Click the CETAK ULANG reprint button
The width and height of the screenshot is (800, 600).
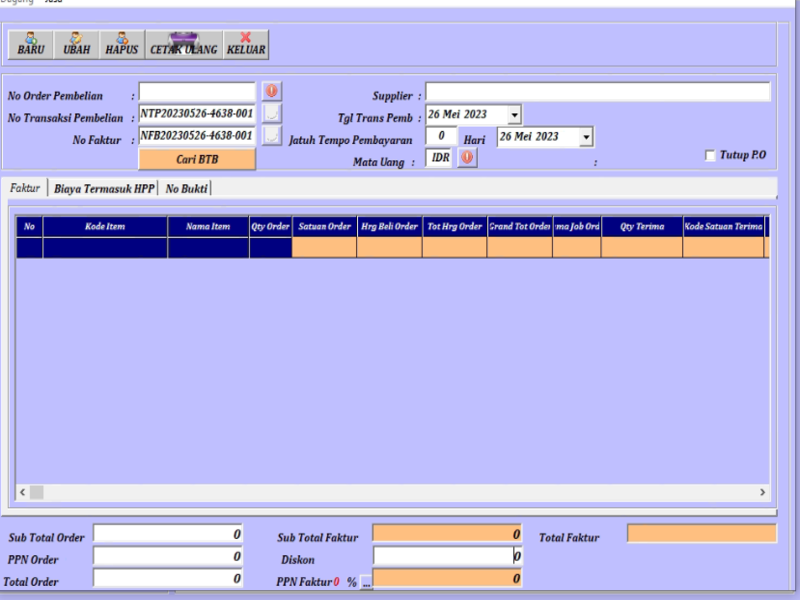pos(184,45)
